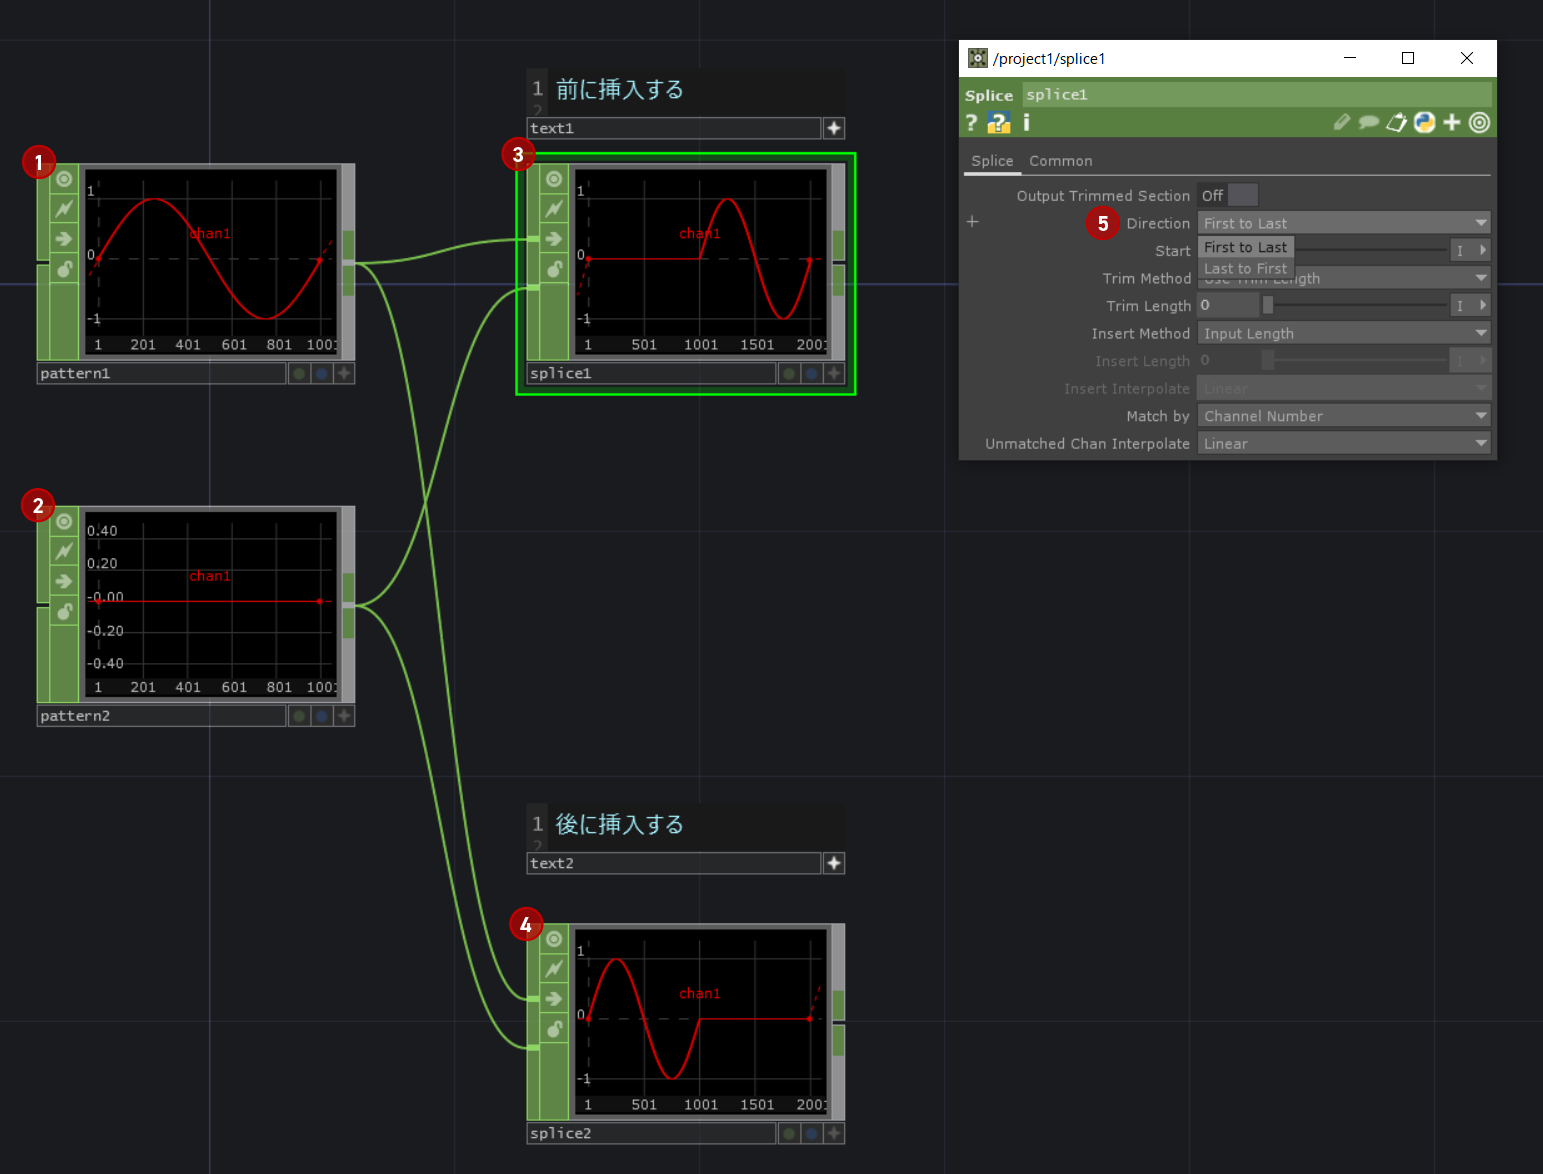Click the pattern1 node waveform viewer
The width and height of the screenshot is (1543, 1174).
(x=211, y=261)
